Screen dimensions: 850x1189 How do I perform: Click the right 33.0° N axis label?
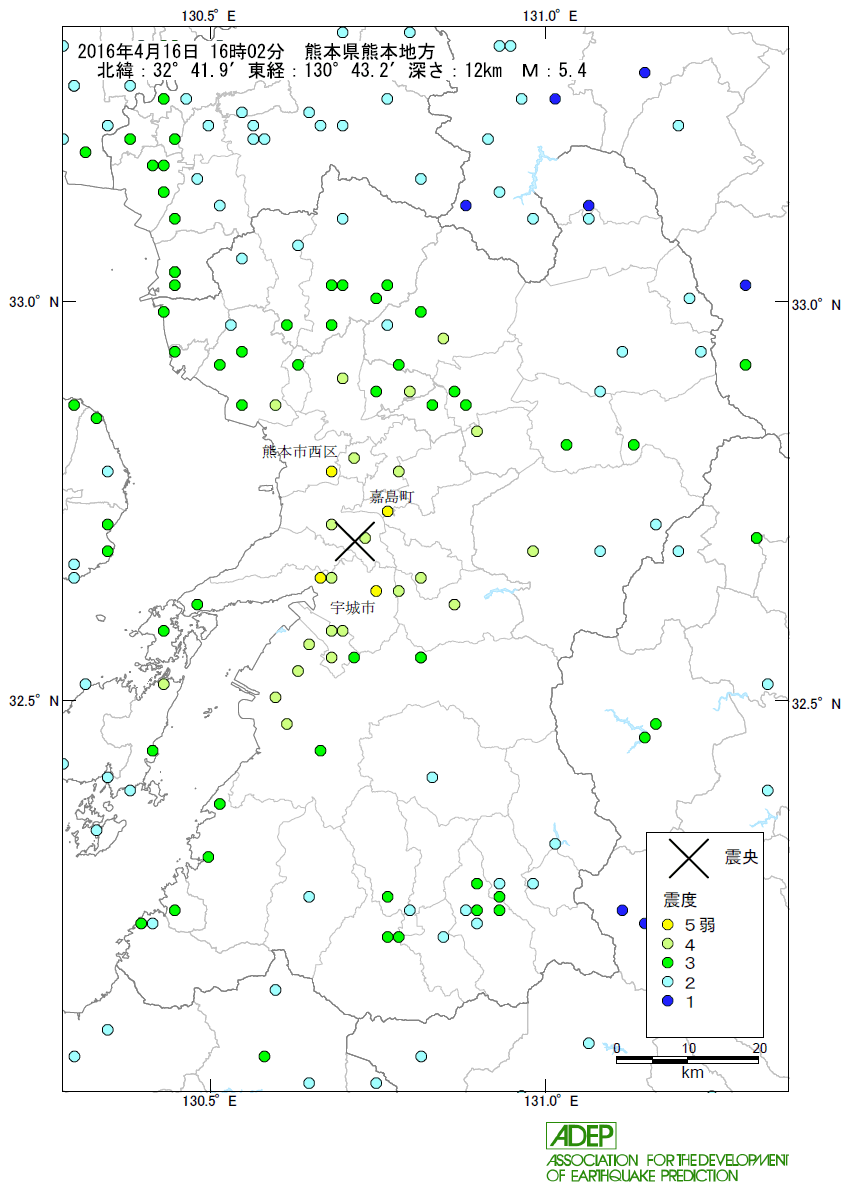816,305
